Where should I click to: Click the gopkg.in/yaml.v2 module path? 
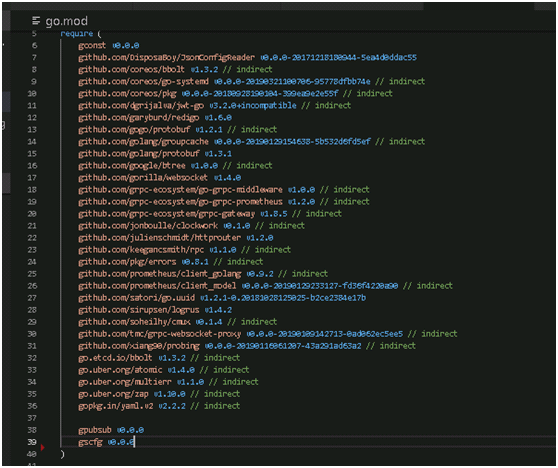[x=116, y=406]
